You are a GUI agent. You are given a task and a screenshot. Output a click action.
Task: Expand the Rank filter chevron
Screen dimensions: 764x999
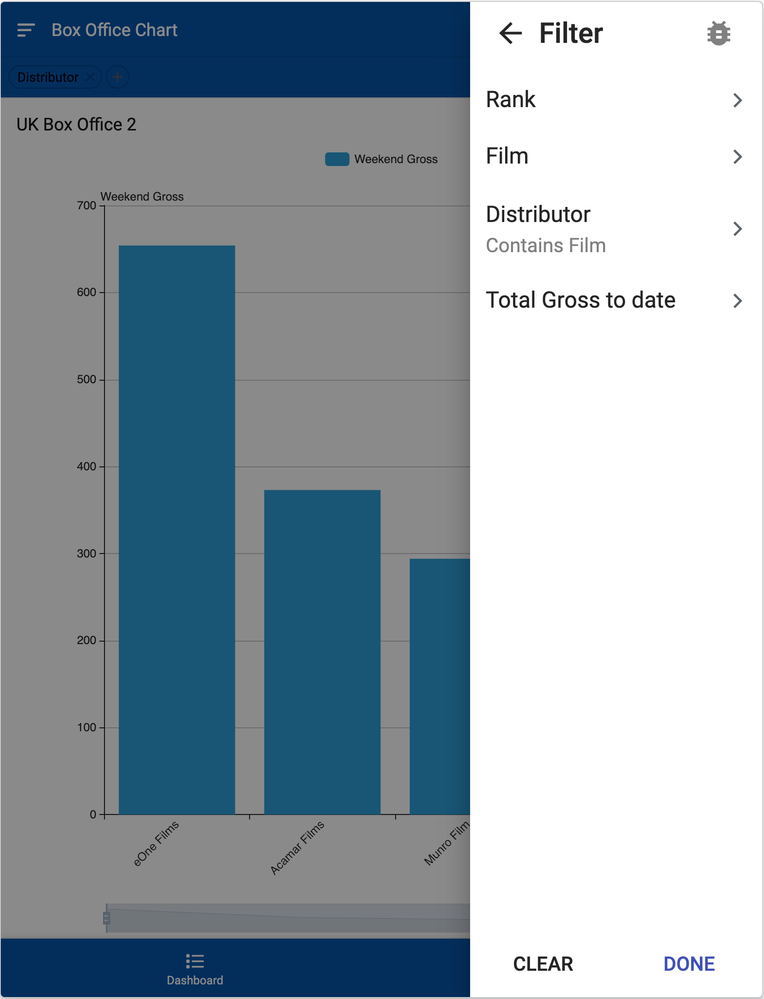(737, 100)
